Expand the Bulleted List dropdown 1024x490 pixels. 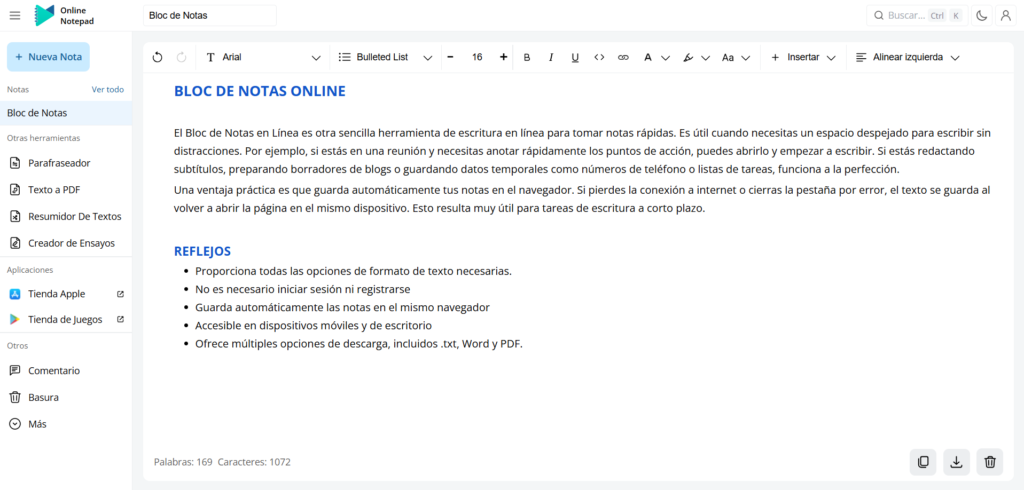(385, 58)
